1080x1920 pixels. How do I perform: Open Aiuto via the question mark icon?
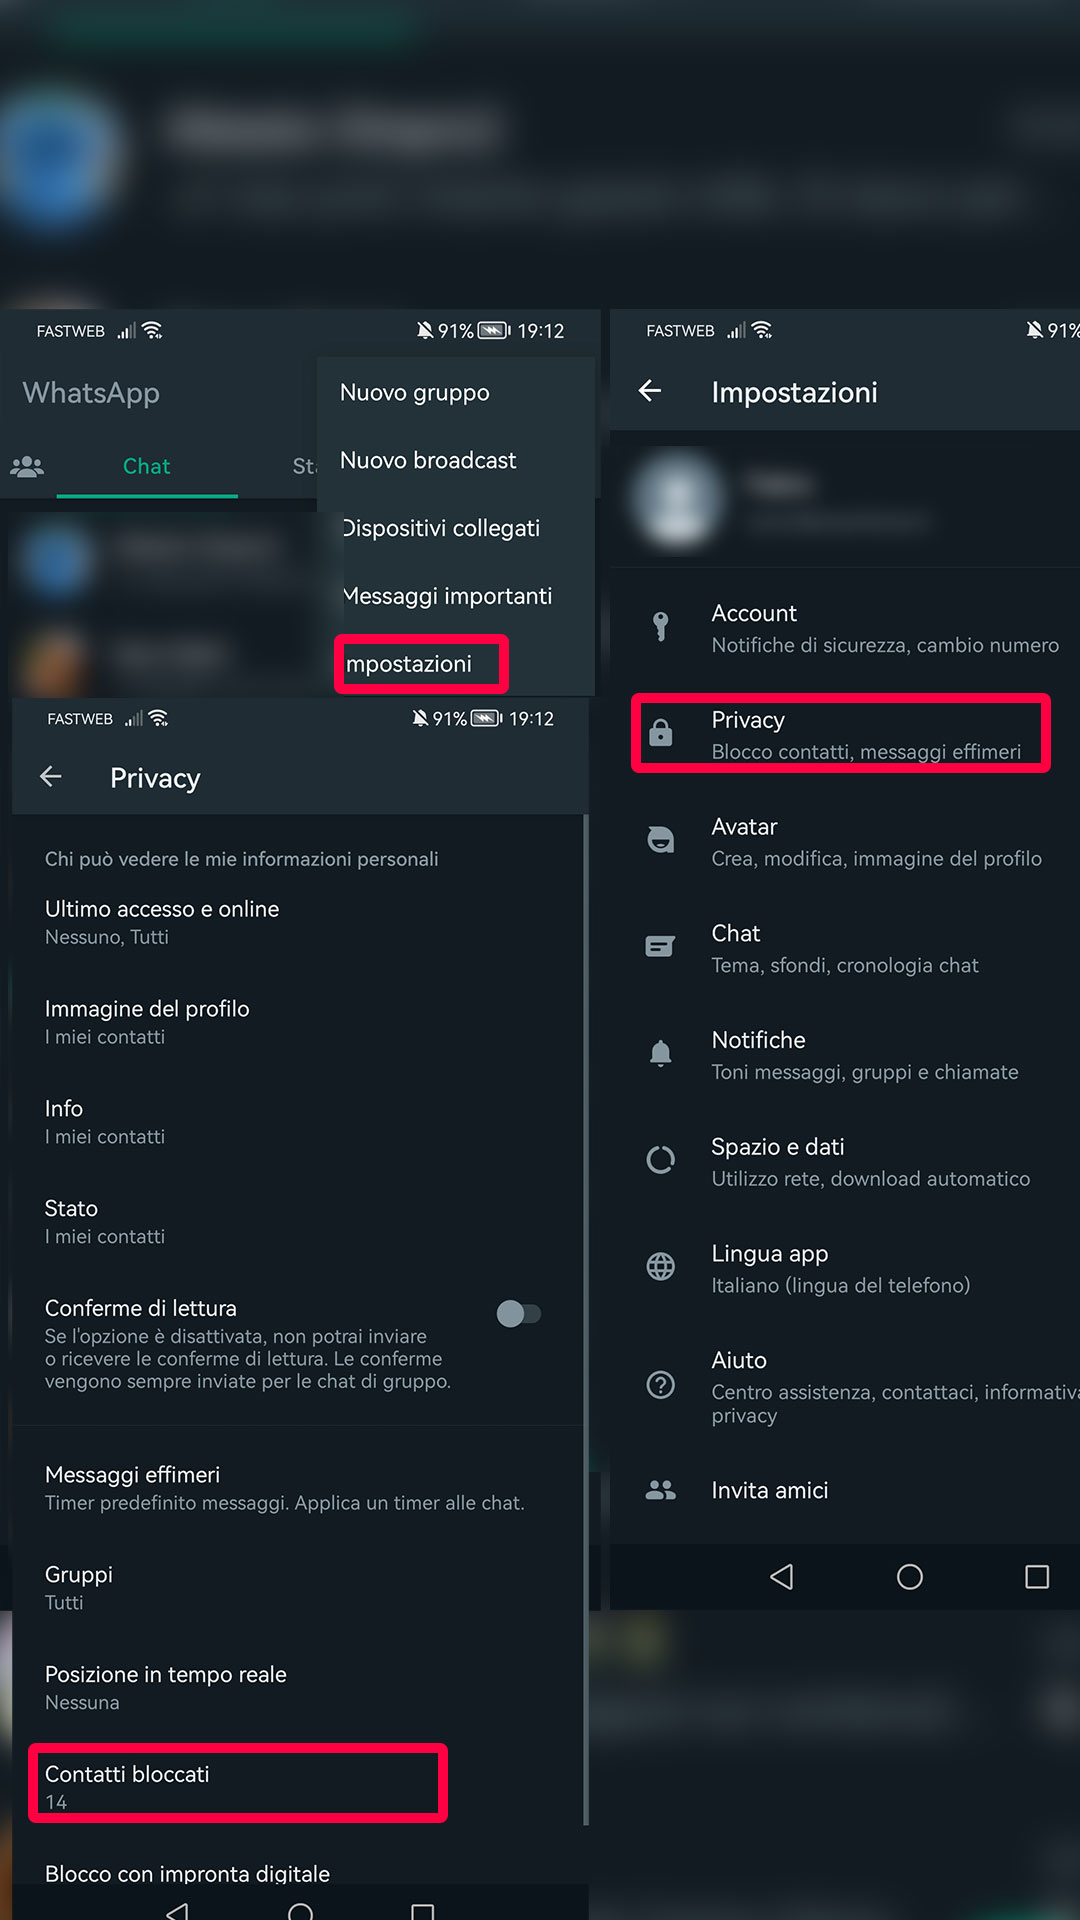(x=661, y=1385)
